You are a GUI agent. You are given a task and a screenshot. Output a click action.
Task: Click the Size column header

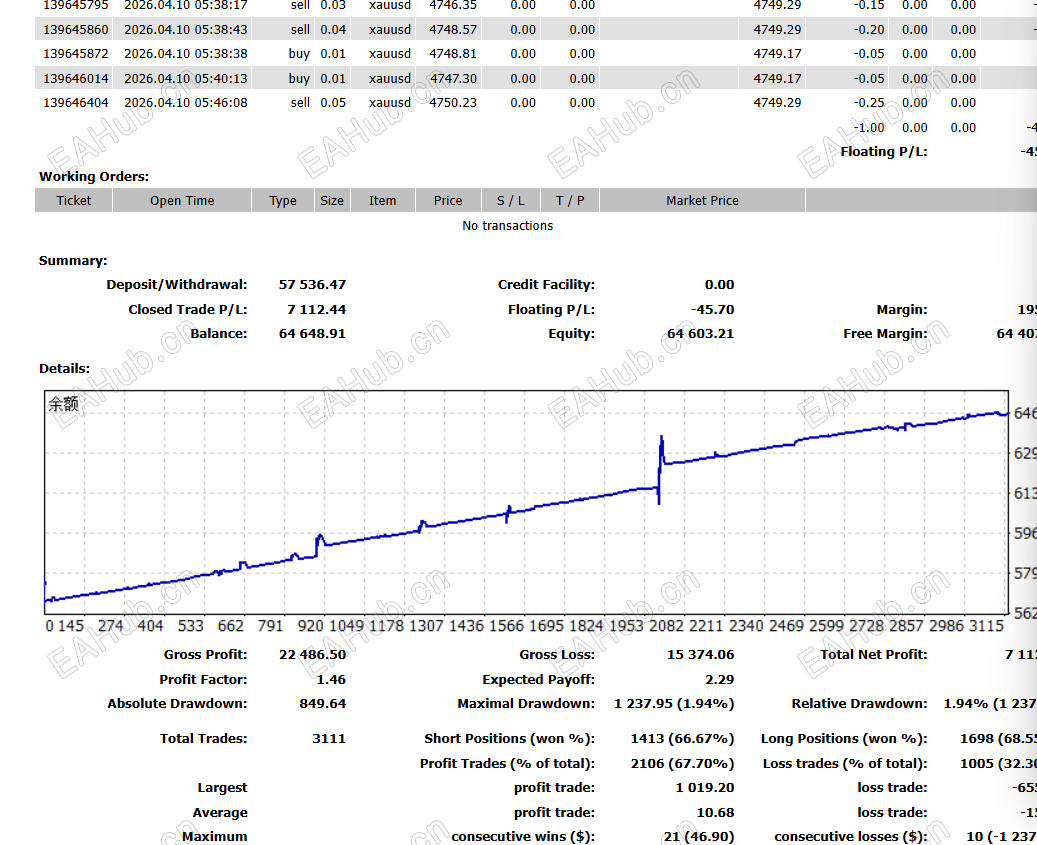click(x=331, y=200)
